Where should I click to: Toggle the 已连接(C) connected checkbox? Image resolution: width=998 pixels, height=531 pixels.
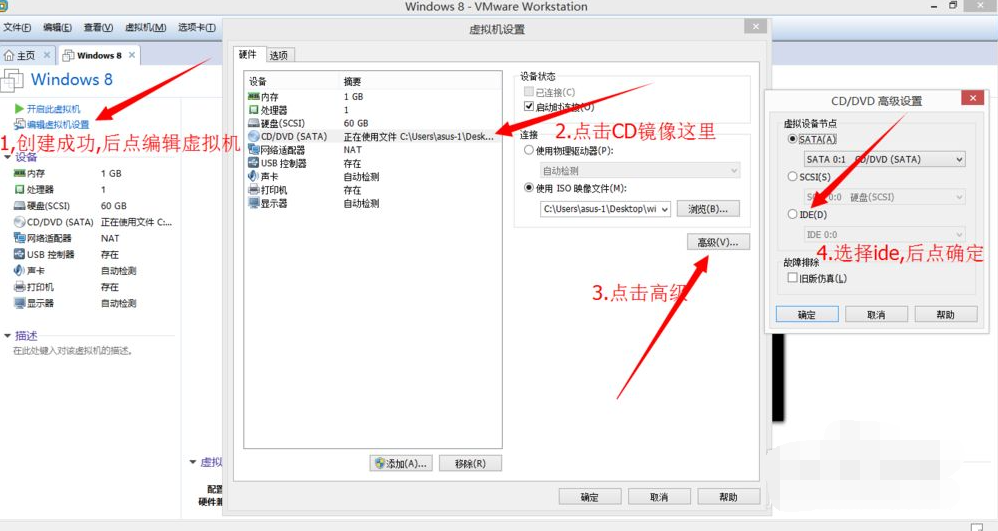click(x=528, y=92)
